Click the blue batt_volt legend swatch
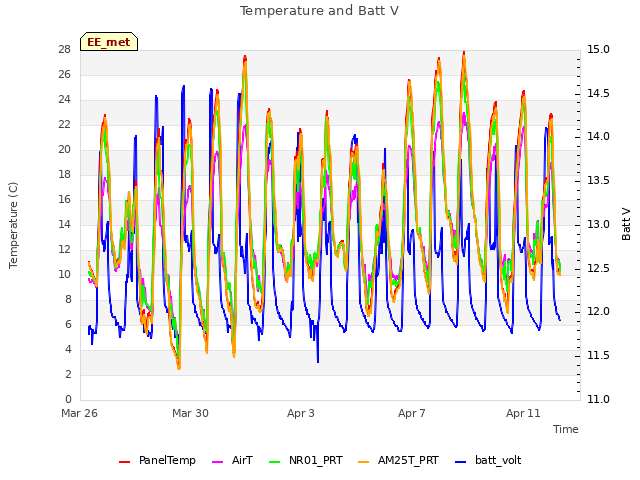640x480 pixels. pos(460,462)
